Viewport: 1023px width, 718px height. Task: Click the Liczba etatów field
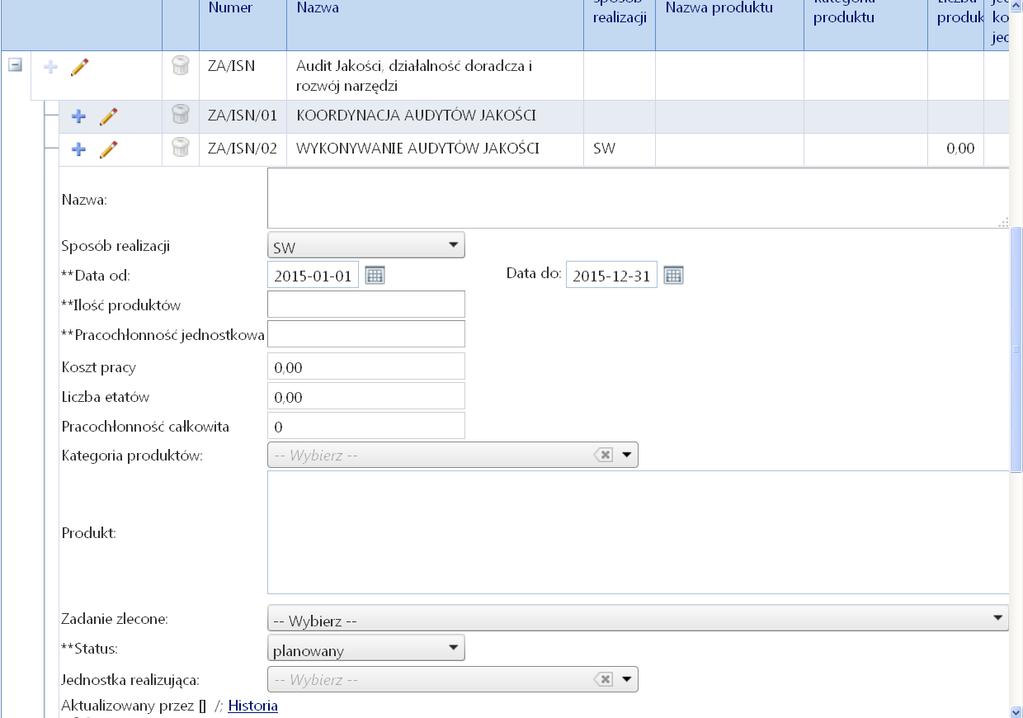(366, 396)
